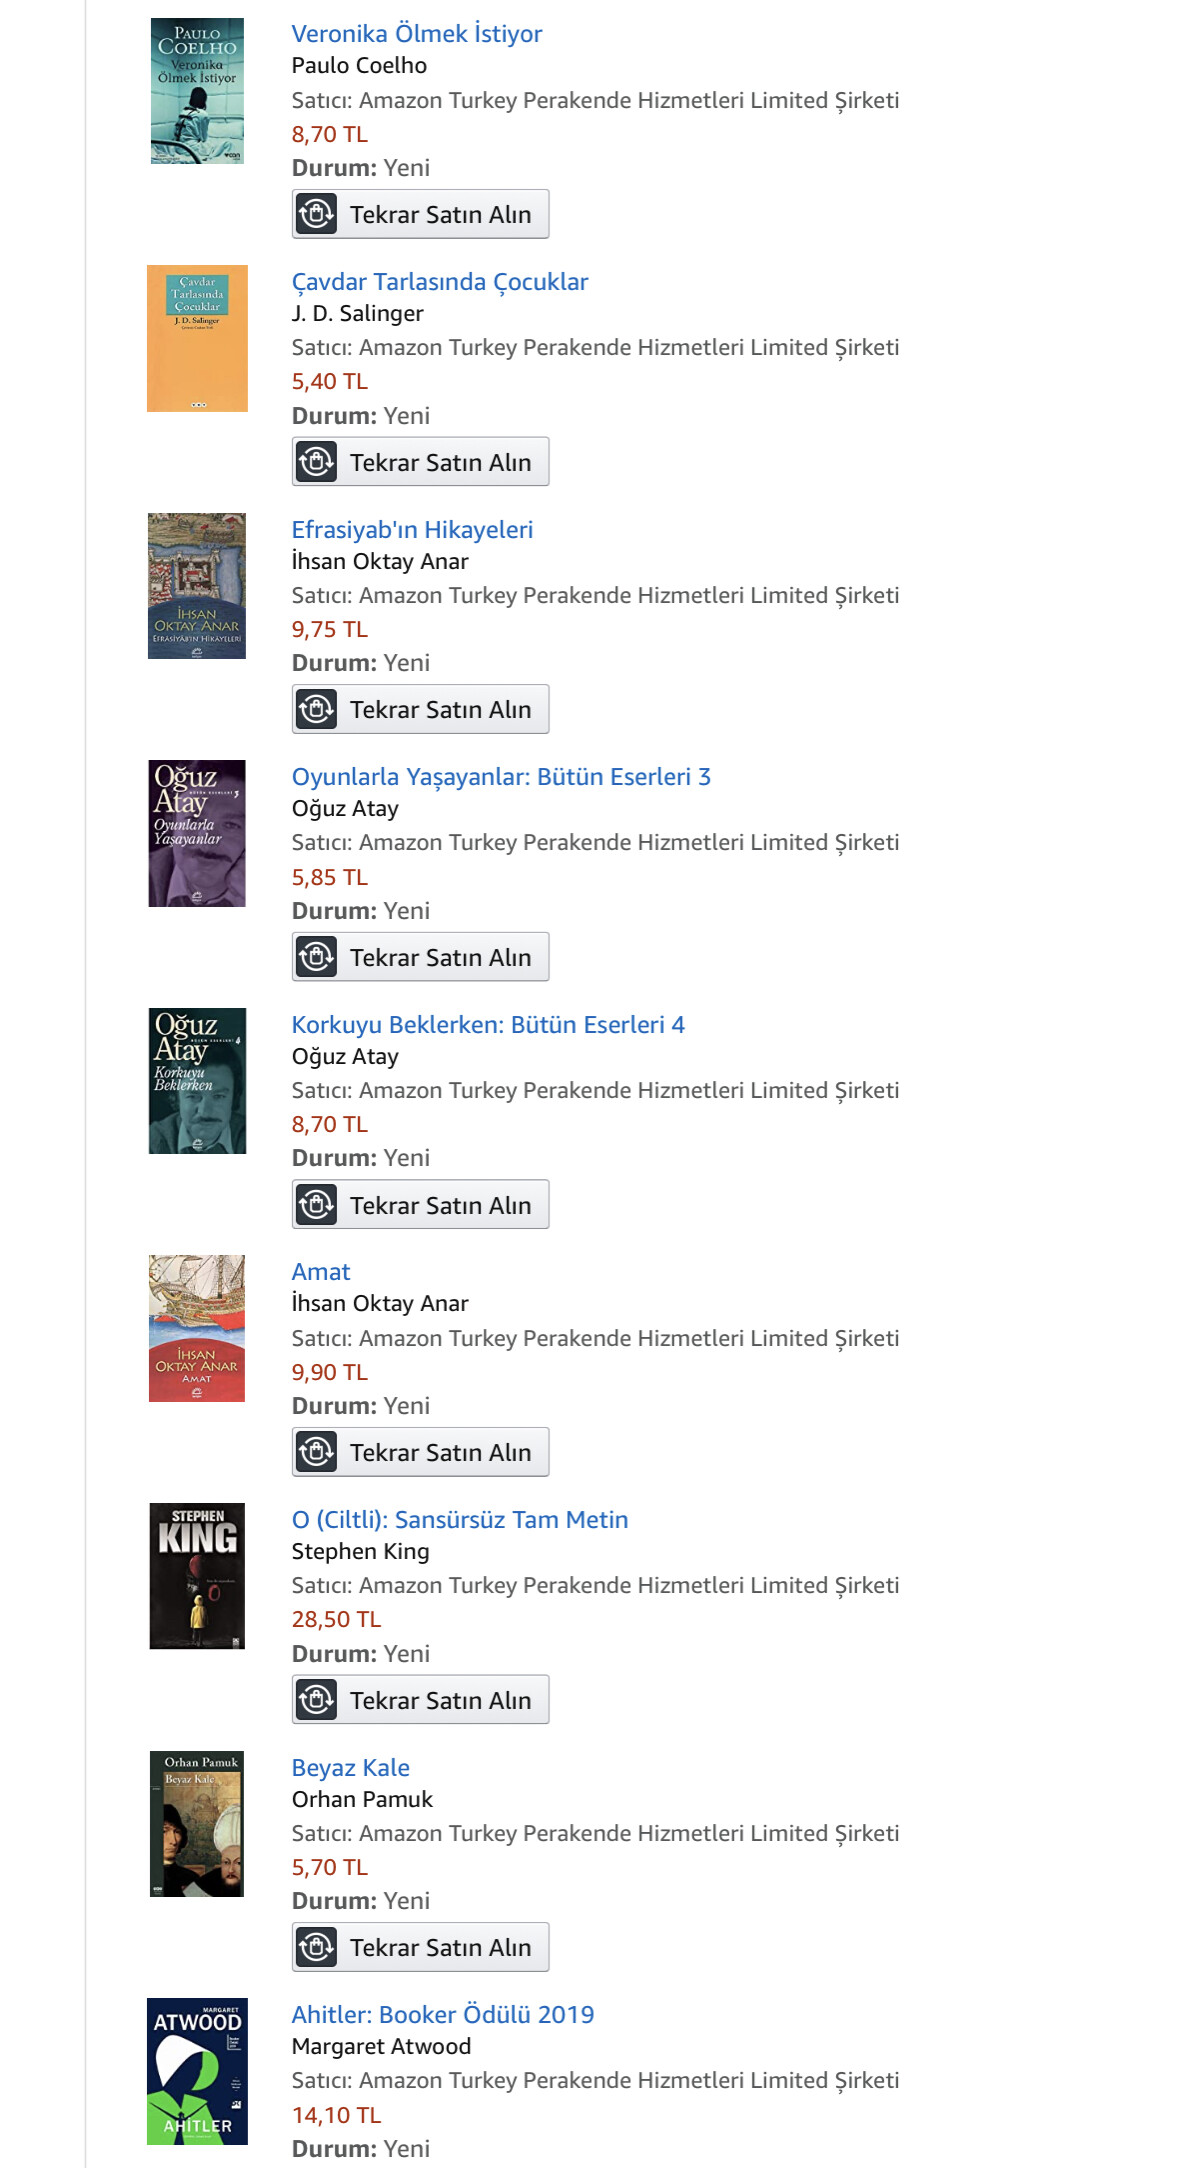The height and width of the screenshot is (2168, 1195).
Task: Click buy-again icon for Efrasiyab'ın Hikayeleri
Action: click(317, 709)
